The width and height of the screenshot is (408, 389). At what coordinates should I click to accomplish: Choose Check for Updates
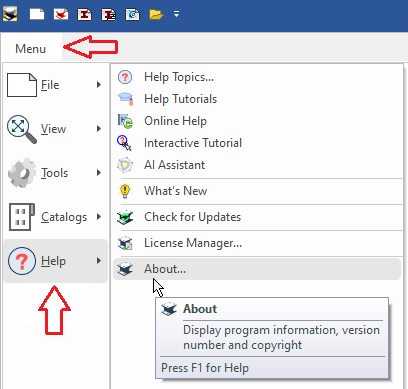[x=257, y=217]
